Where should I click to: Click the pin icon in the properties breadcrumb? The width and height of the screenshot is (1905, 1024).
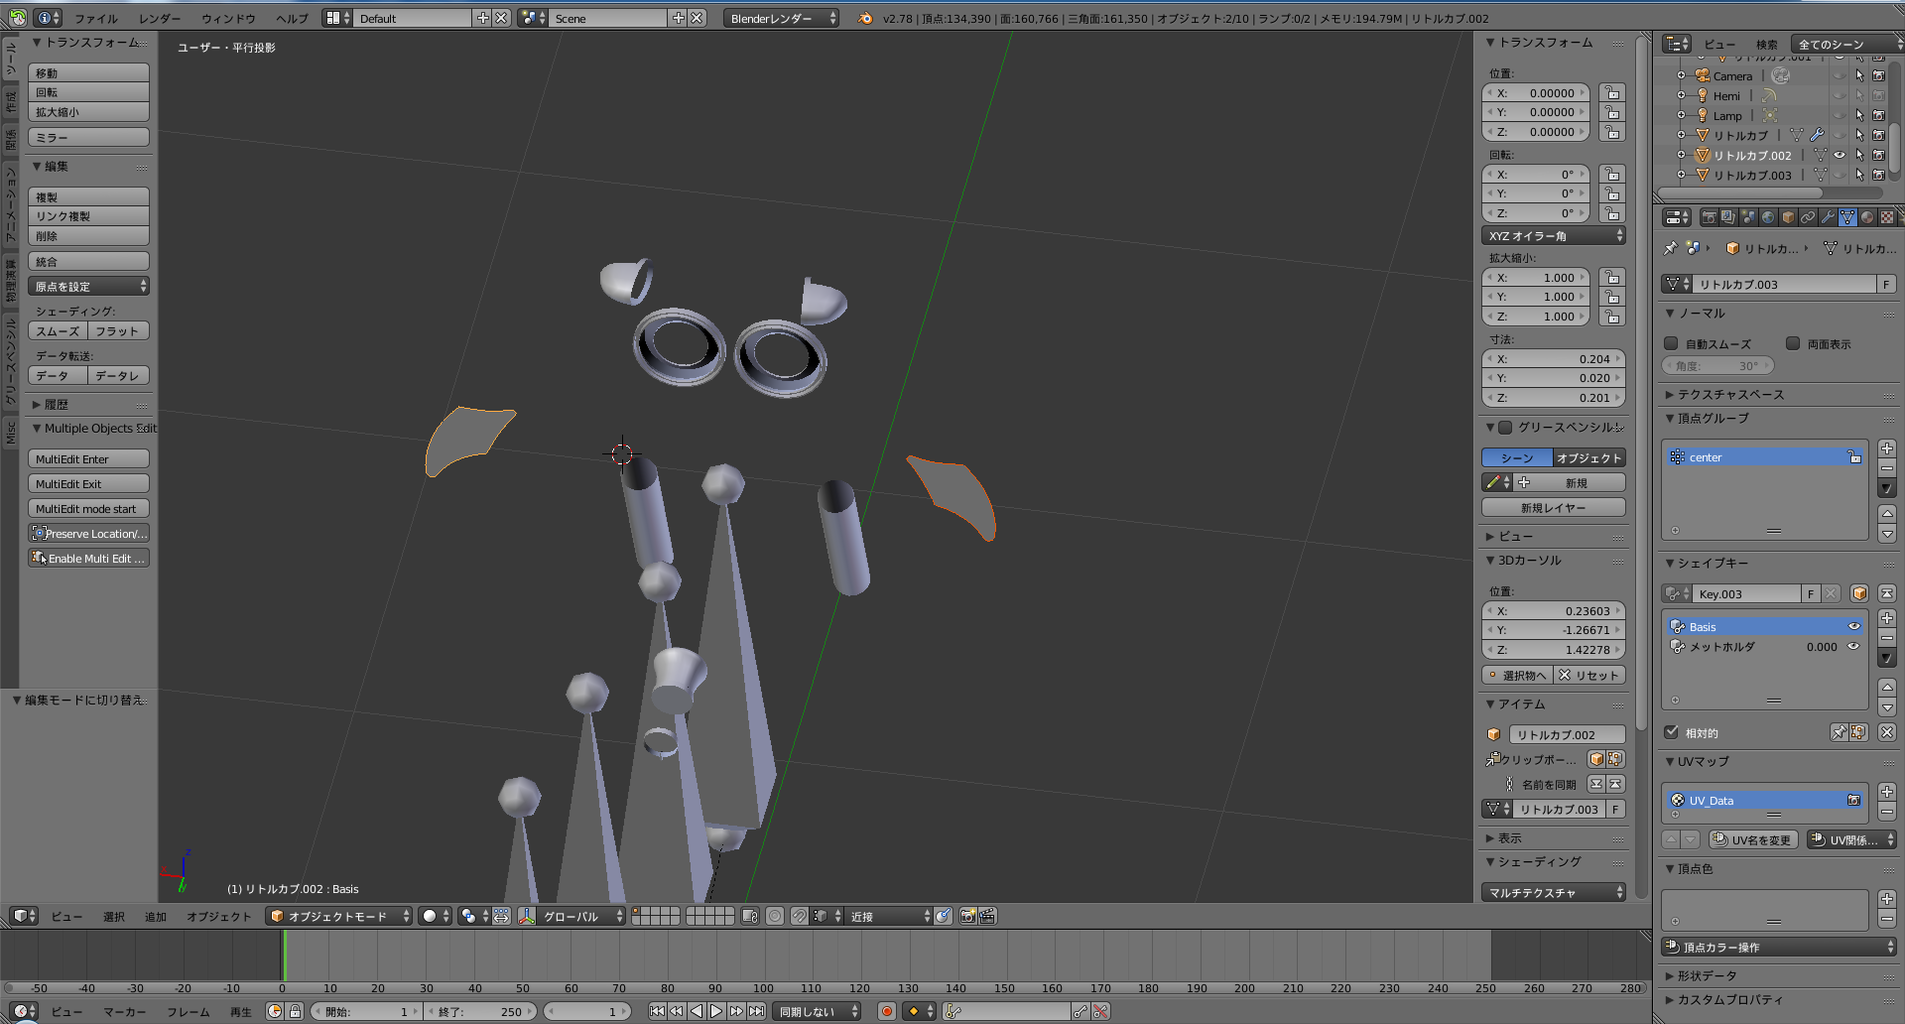click(1670, 248)
